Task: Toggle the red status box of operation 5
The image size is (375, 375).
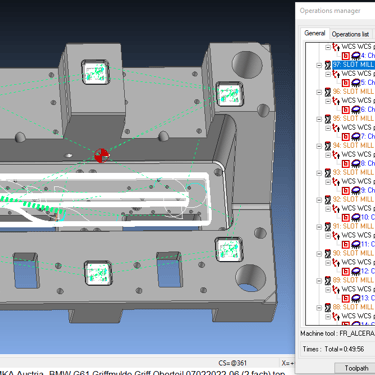Action: coord(346,83)
